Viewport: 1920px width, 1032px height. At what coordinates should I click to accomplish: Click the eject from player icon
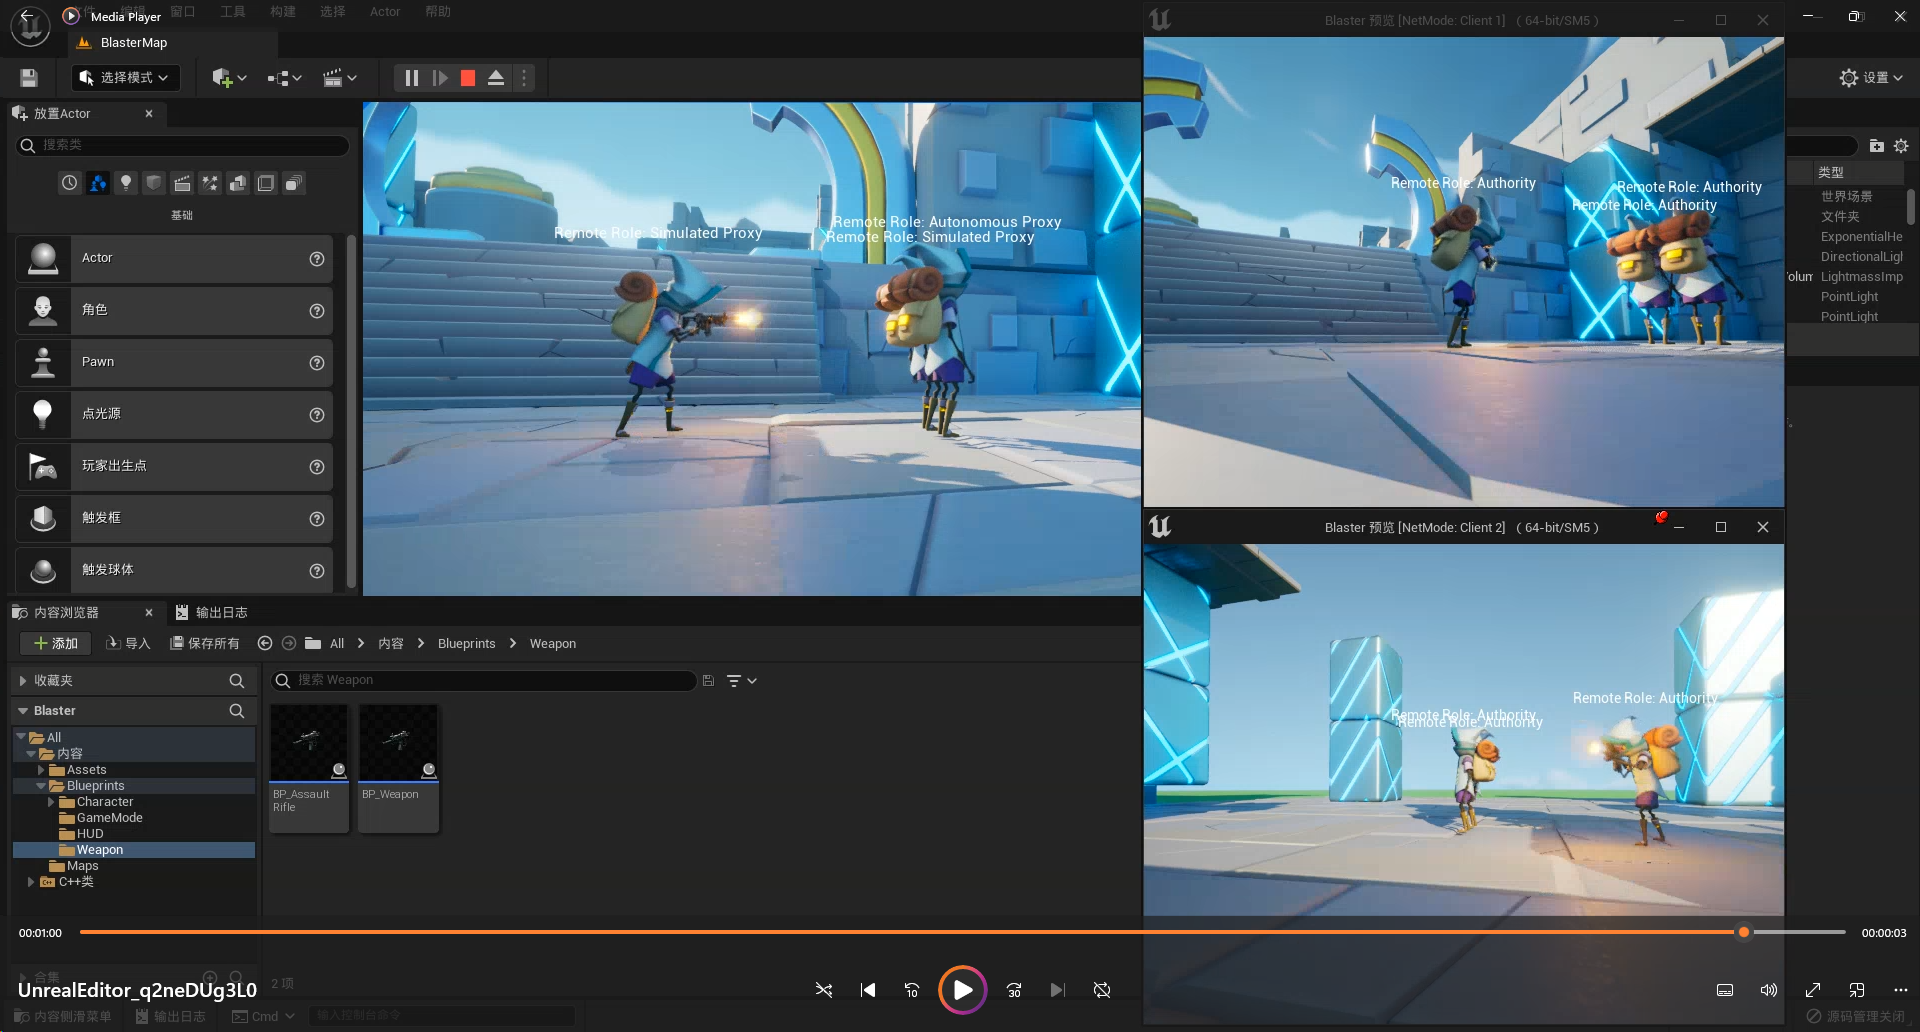496,78
